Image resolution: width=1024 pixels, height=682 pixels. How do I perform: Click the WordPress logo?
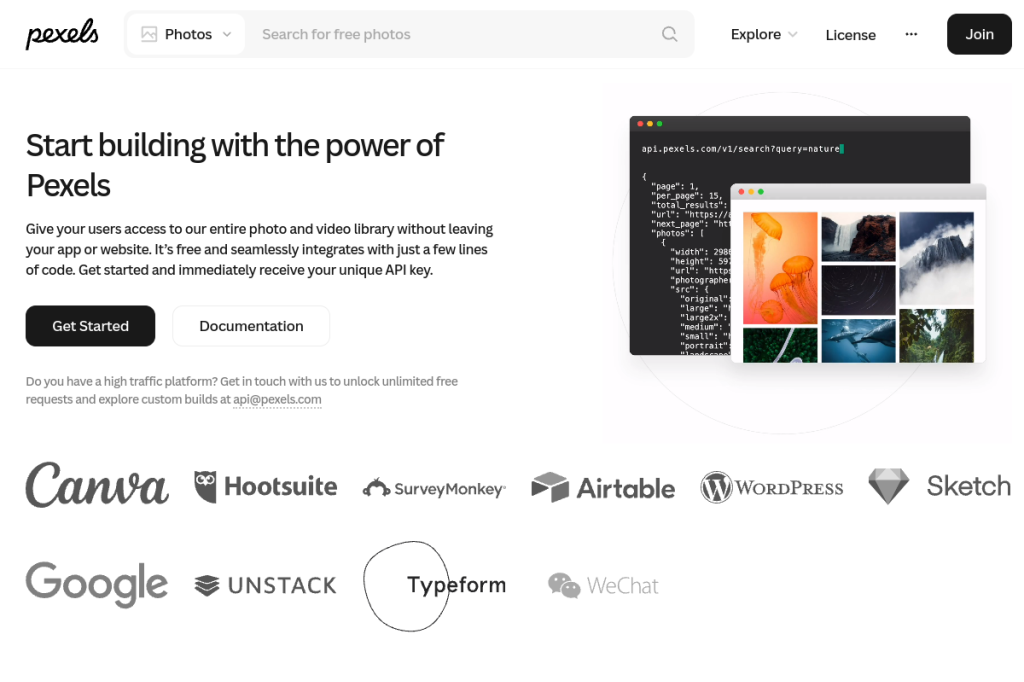(x=772, y=487)
